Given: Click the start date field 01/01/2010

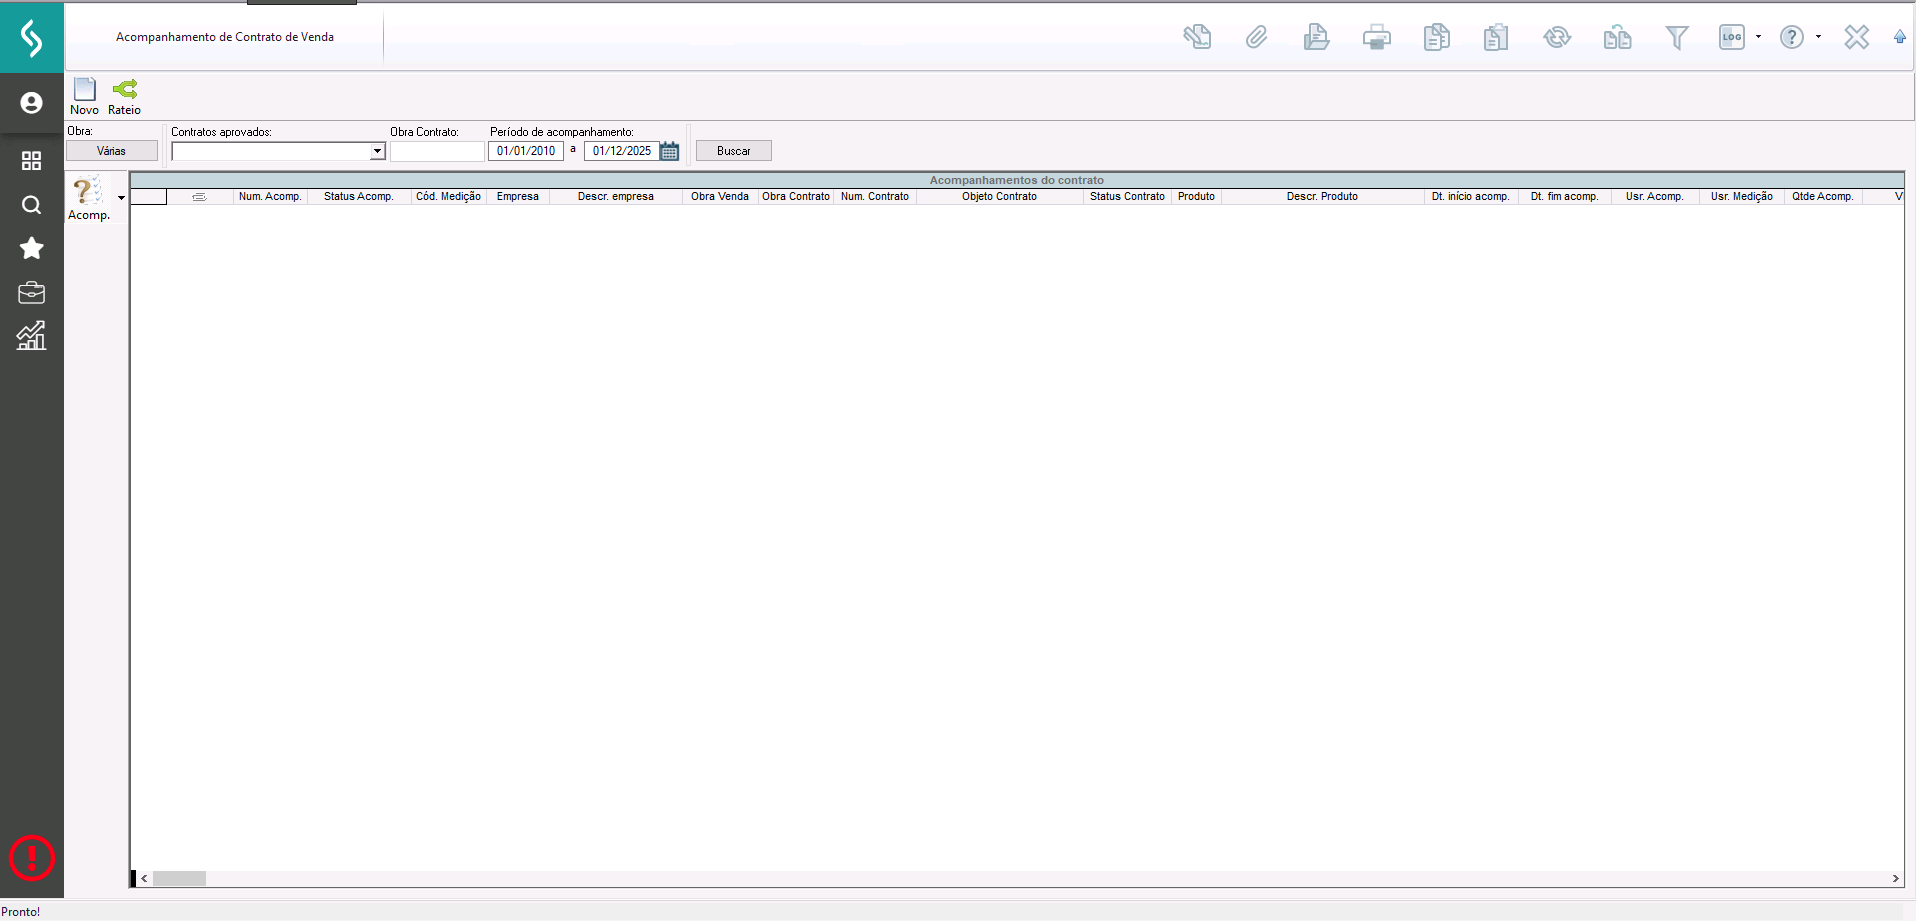Looking at the screenshot, I should [526, 151].
